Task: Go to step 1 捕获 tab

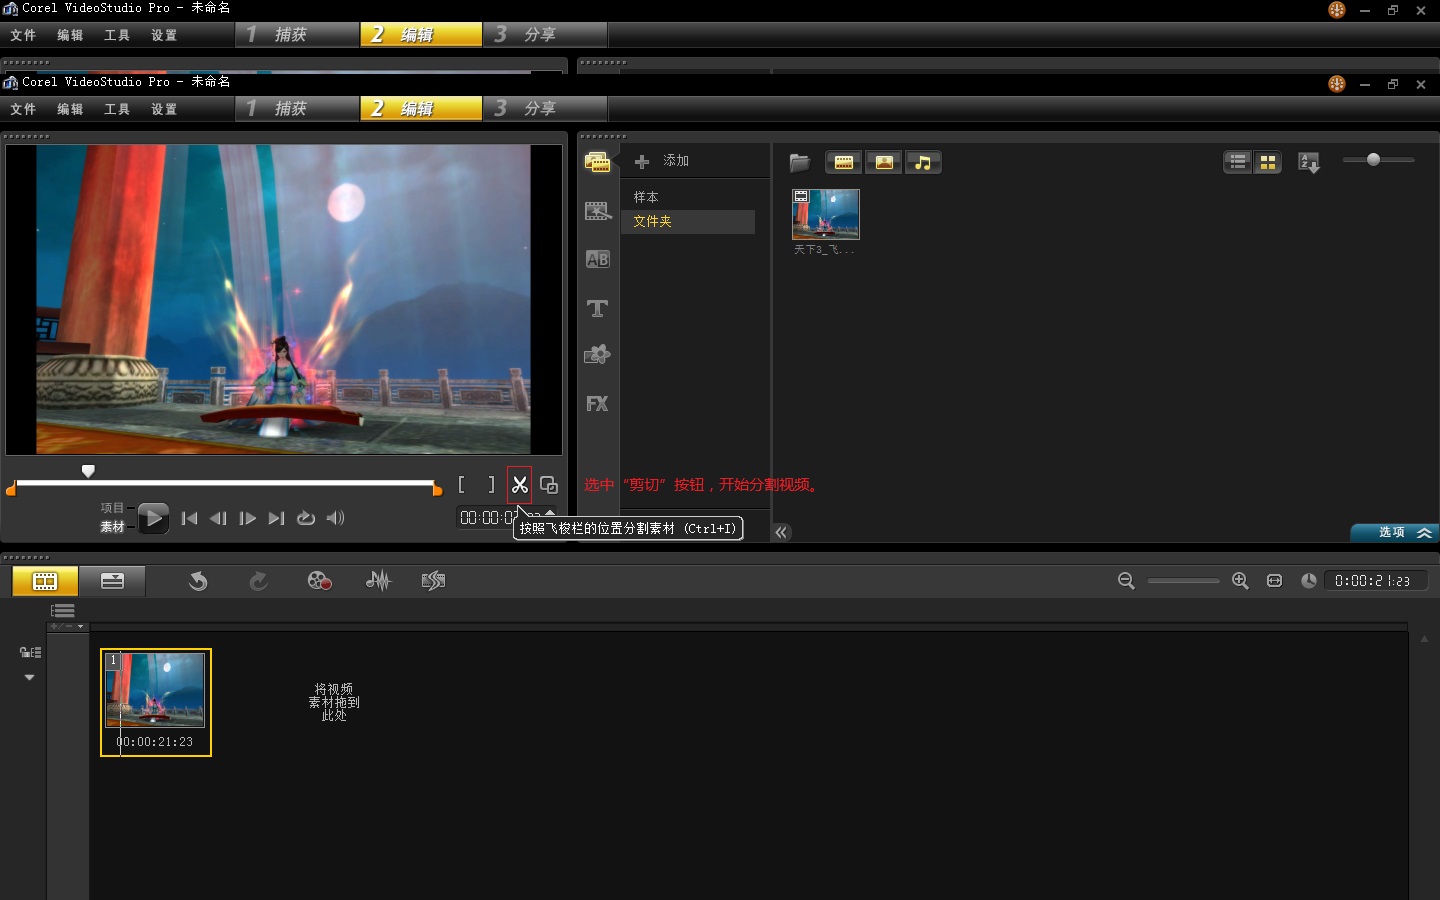Action: pos(298,108)
